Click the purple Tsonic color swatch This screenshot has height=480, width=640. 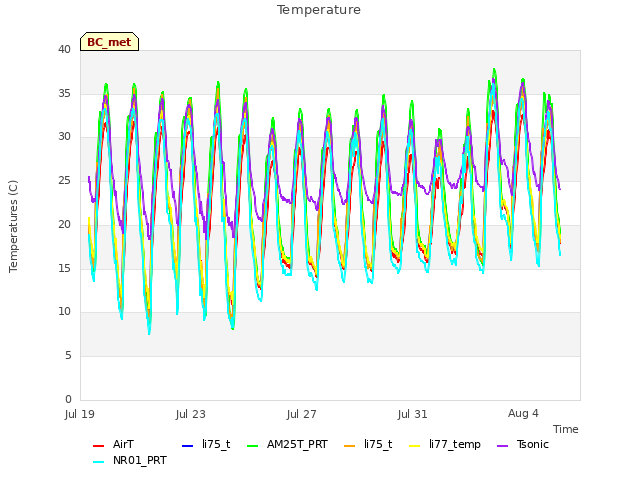tap(503, 446)
